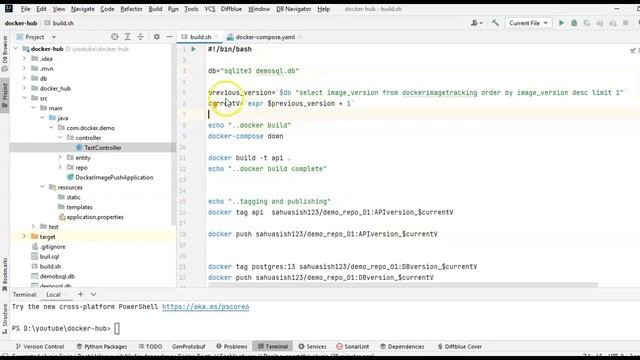Build project with the hammer icon
Image resolution: width=640 pixels, height=360 pixels.
(495, 23)
